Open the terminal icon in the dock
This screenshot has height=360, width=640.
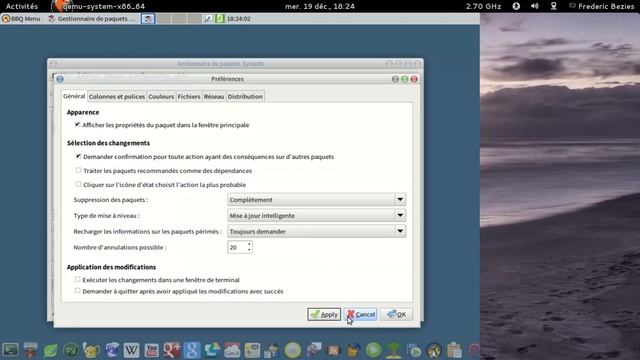pos(10,350)
